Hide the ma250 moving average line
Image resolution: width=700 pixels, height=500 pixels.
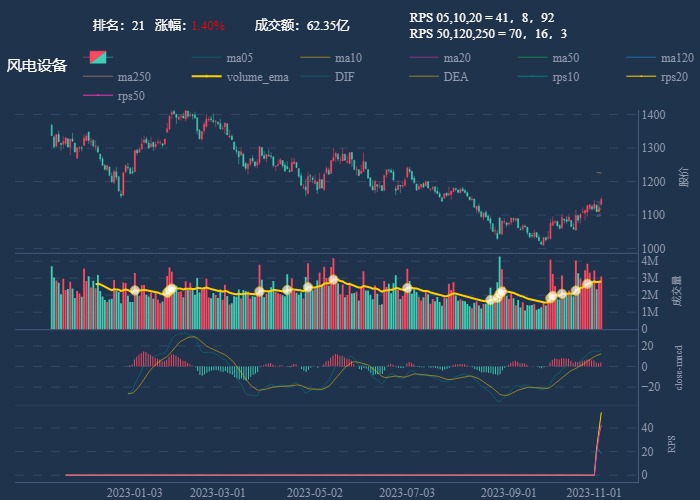pyautogui.click(x=117, y=77)
